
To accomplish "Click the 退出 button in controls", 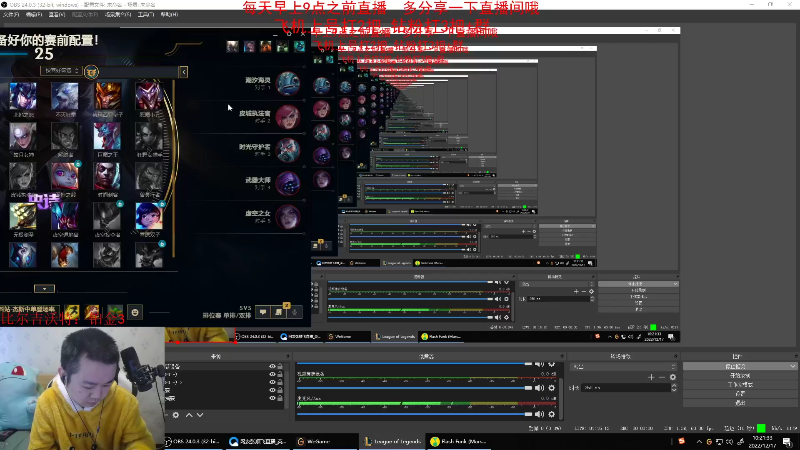I will (740, 403).
